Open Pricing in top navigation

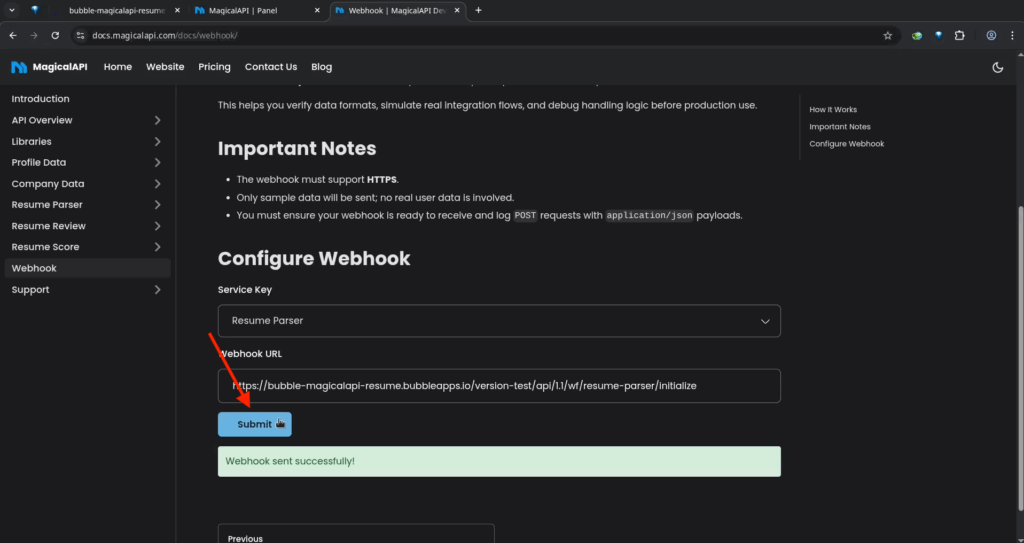pyautogui.click(x=214, y=67)
